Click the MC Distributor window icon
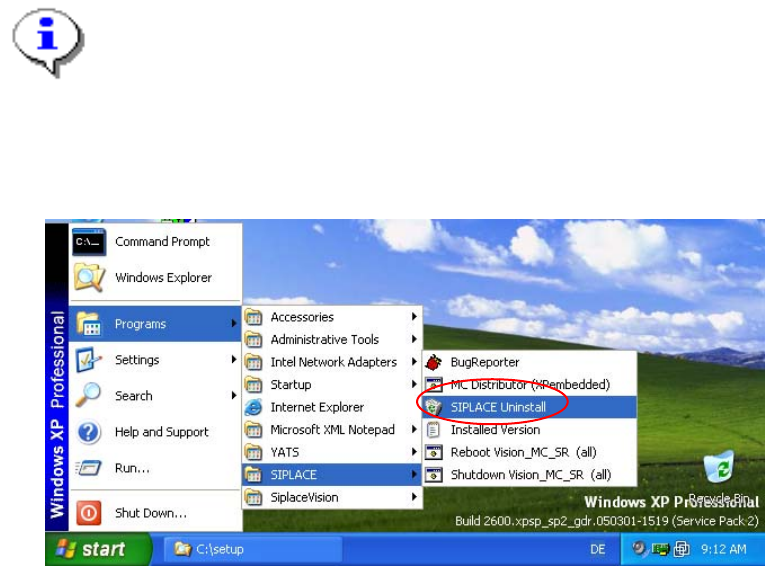This screenshot has height=566, width=765. click(x=434, y=384)
